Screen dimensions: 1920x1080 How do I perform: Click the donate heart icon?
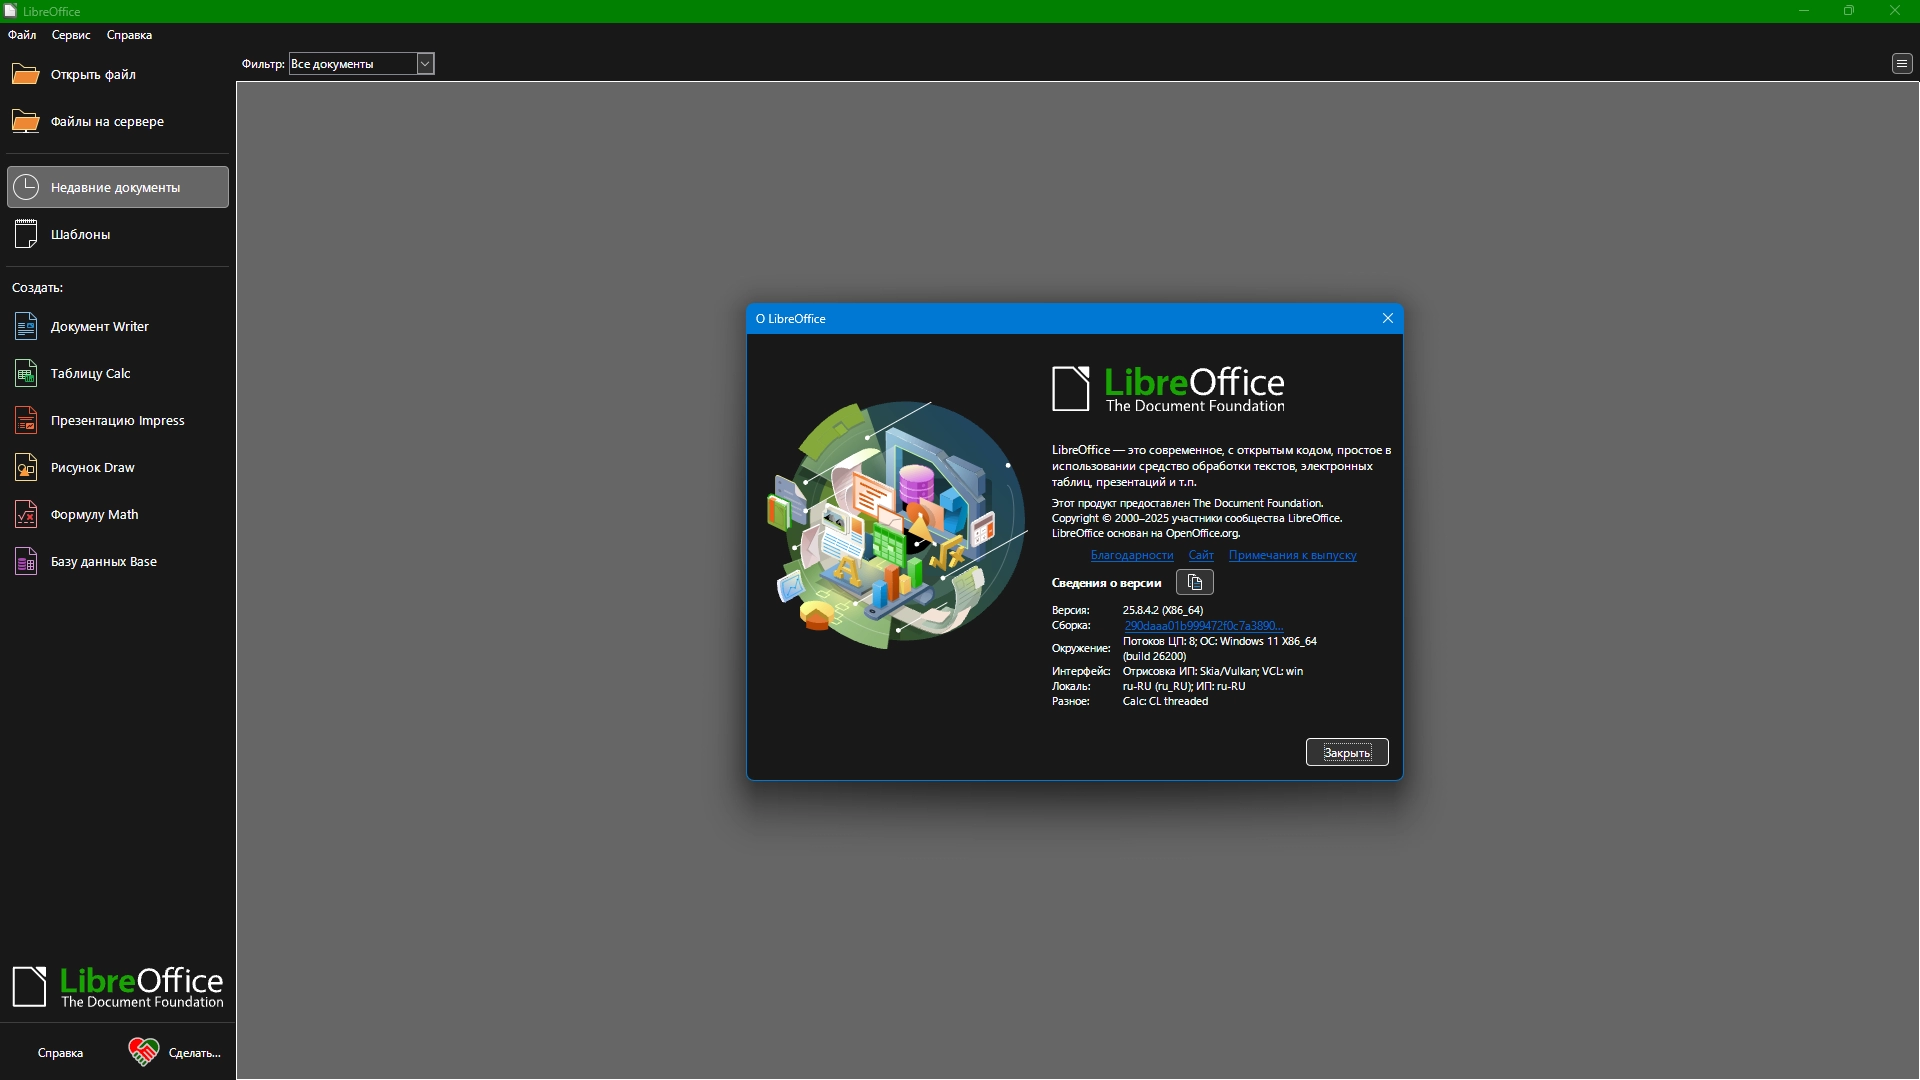point(143,1052)
